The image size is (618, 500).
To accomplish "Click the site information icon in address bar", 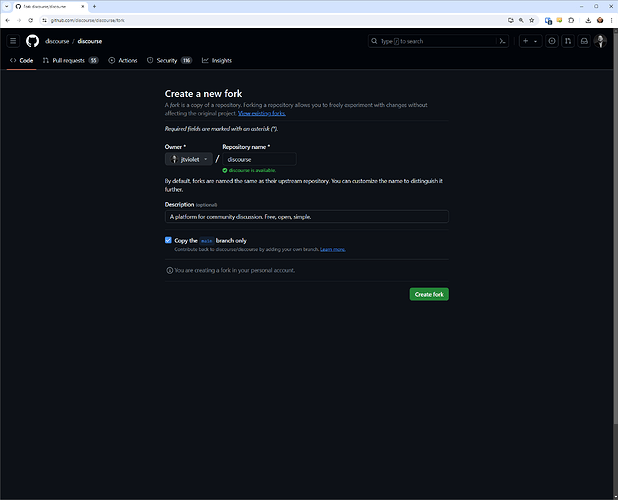I will coord(45,20).
